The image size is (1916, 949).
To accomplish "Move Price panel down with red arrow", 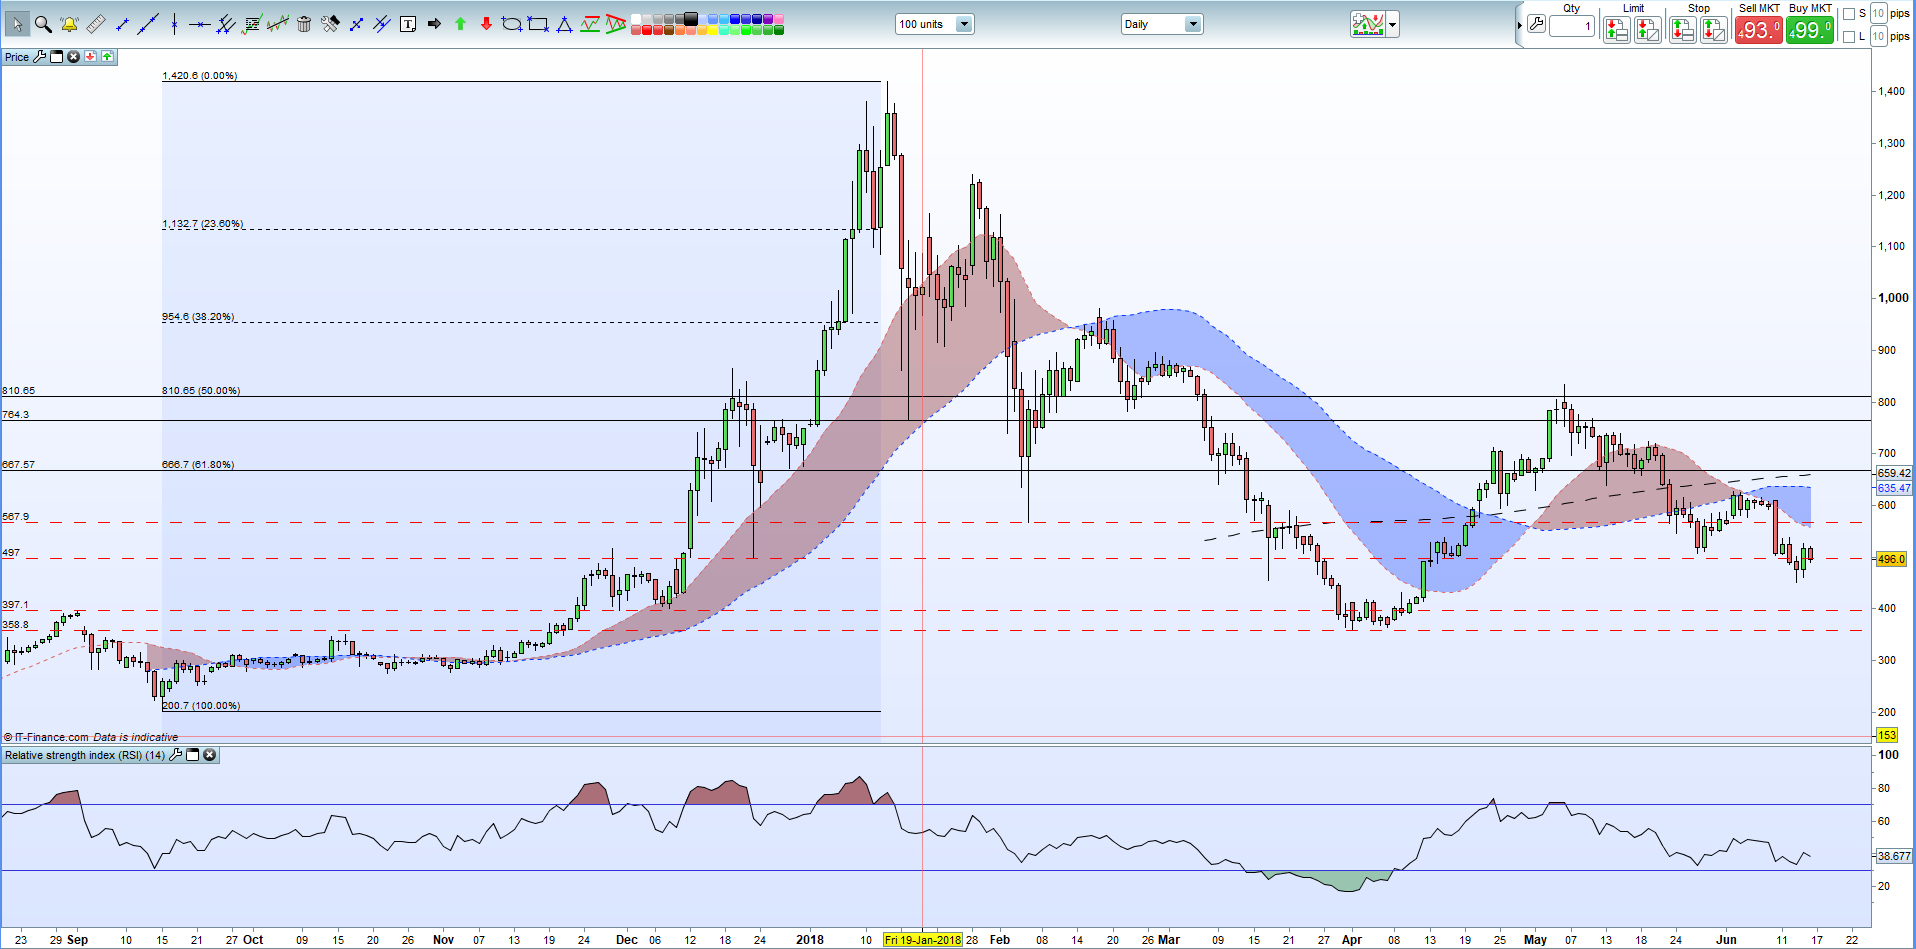I will 90,57.
